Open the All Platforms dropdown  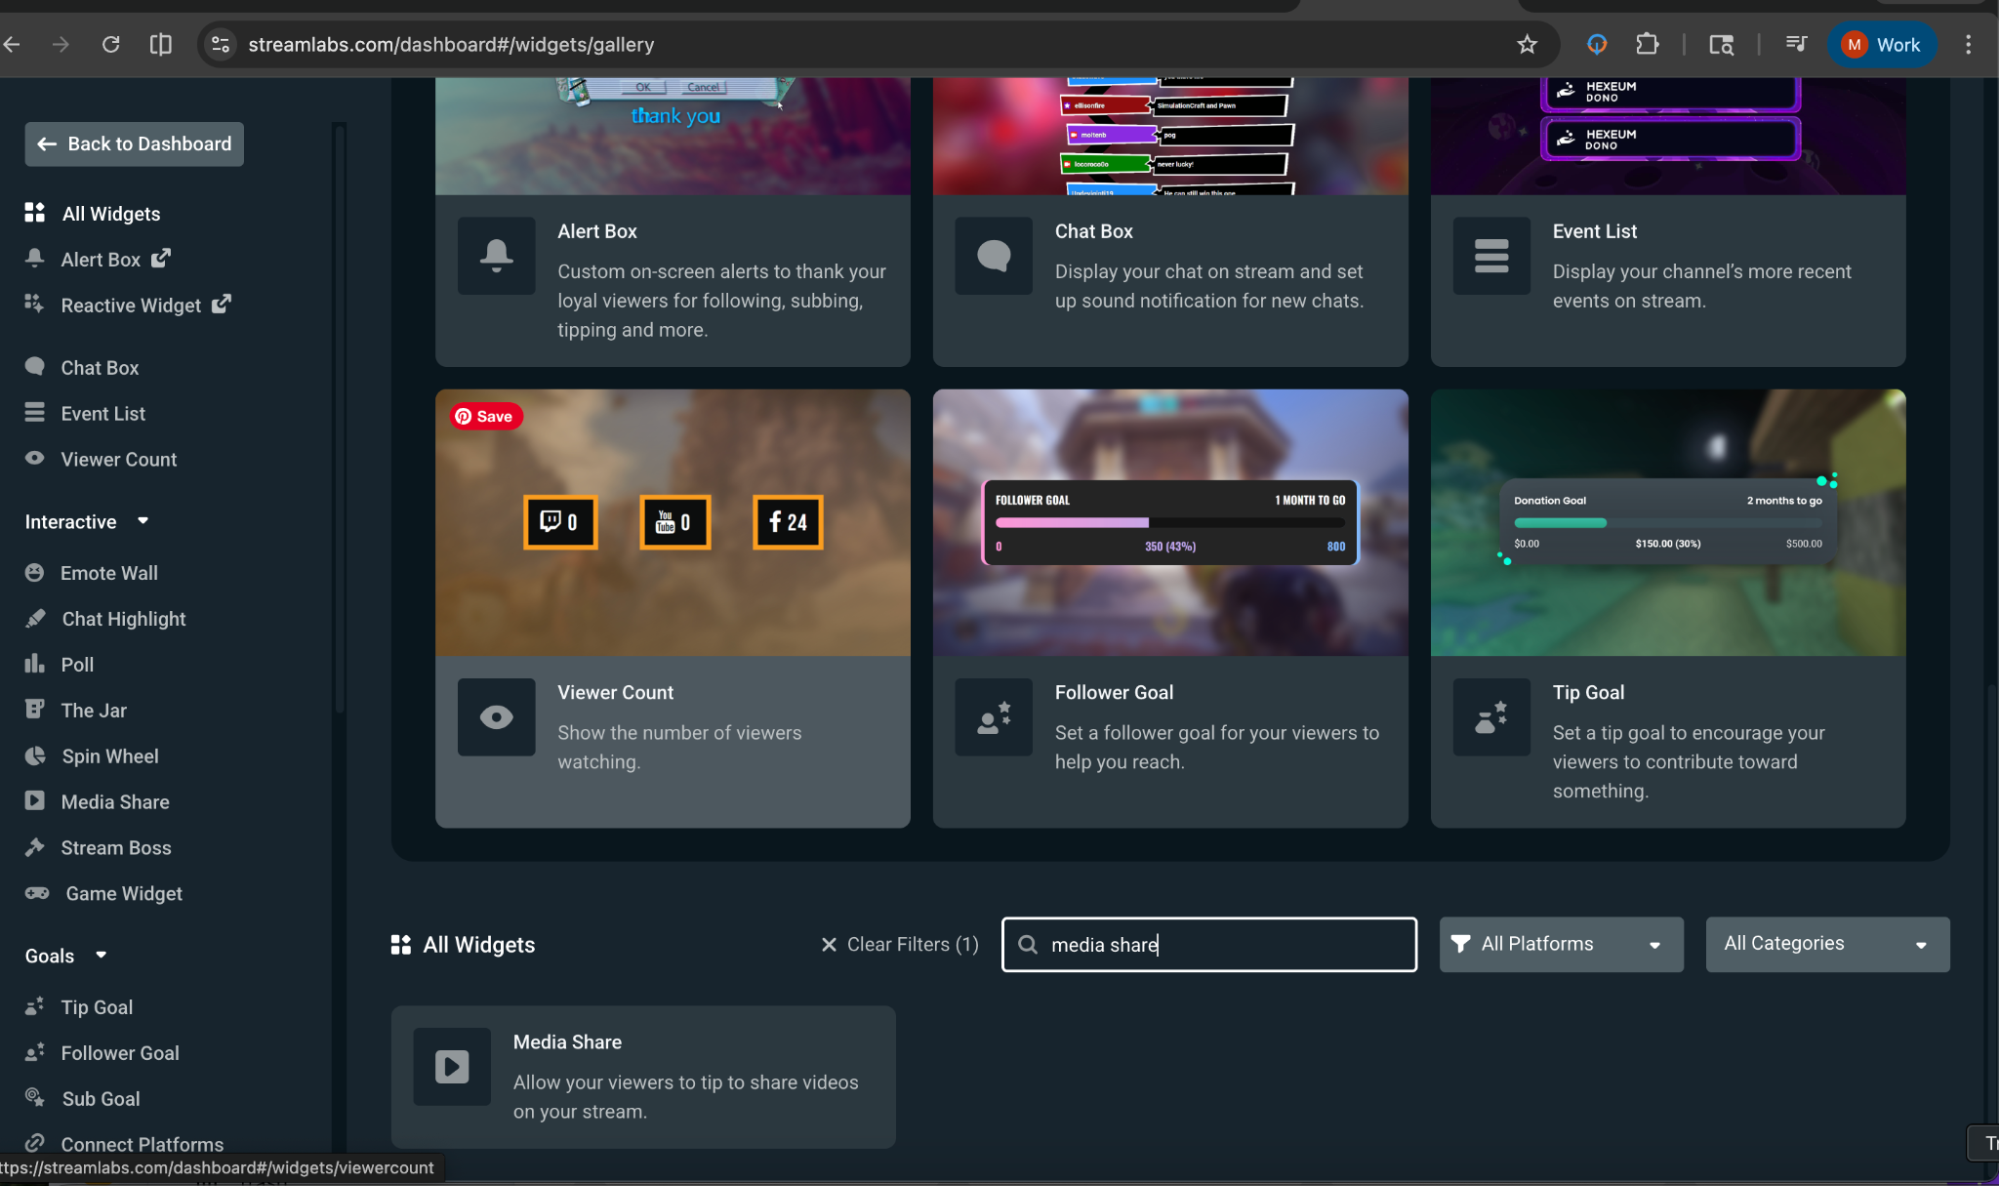(x=1559, y=944)
